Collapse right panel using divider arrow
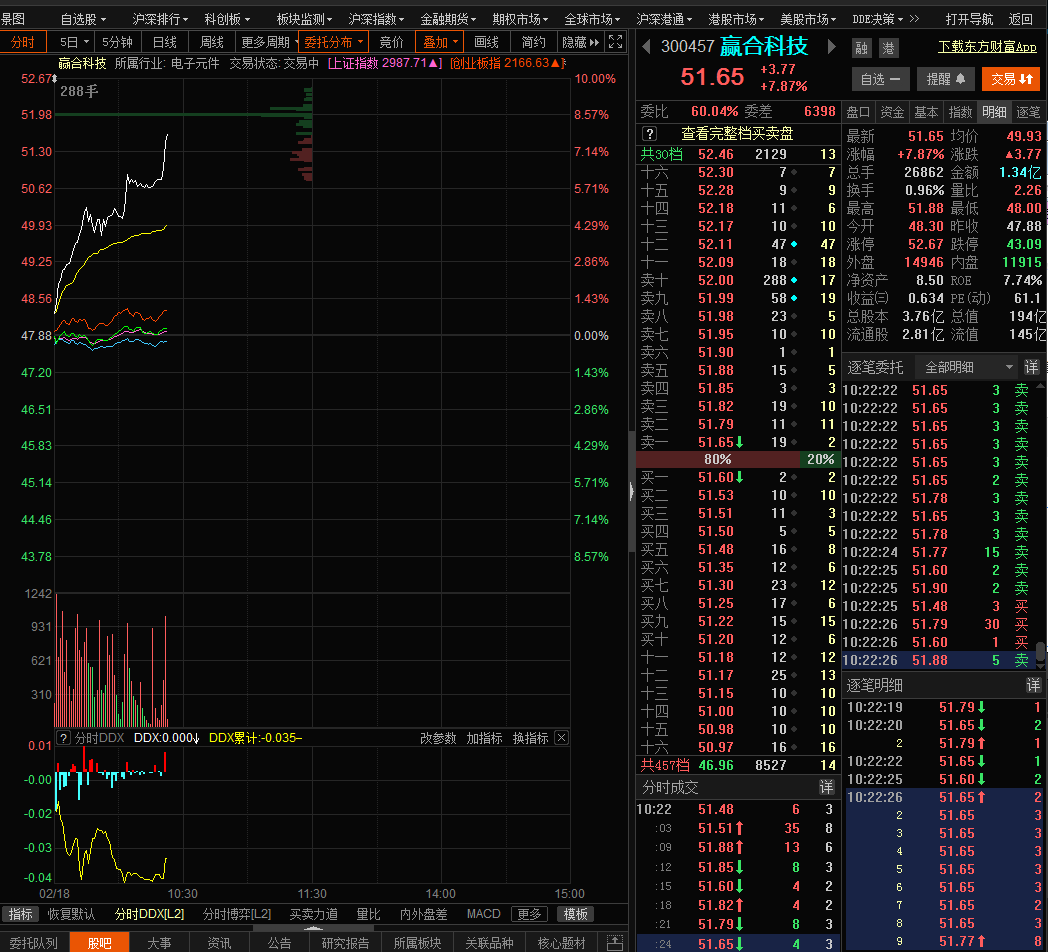This screenshot has width=1048, height=952. pyautogui.click(x=632, y=491)
